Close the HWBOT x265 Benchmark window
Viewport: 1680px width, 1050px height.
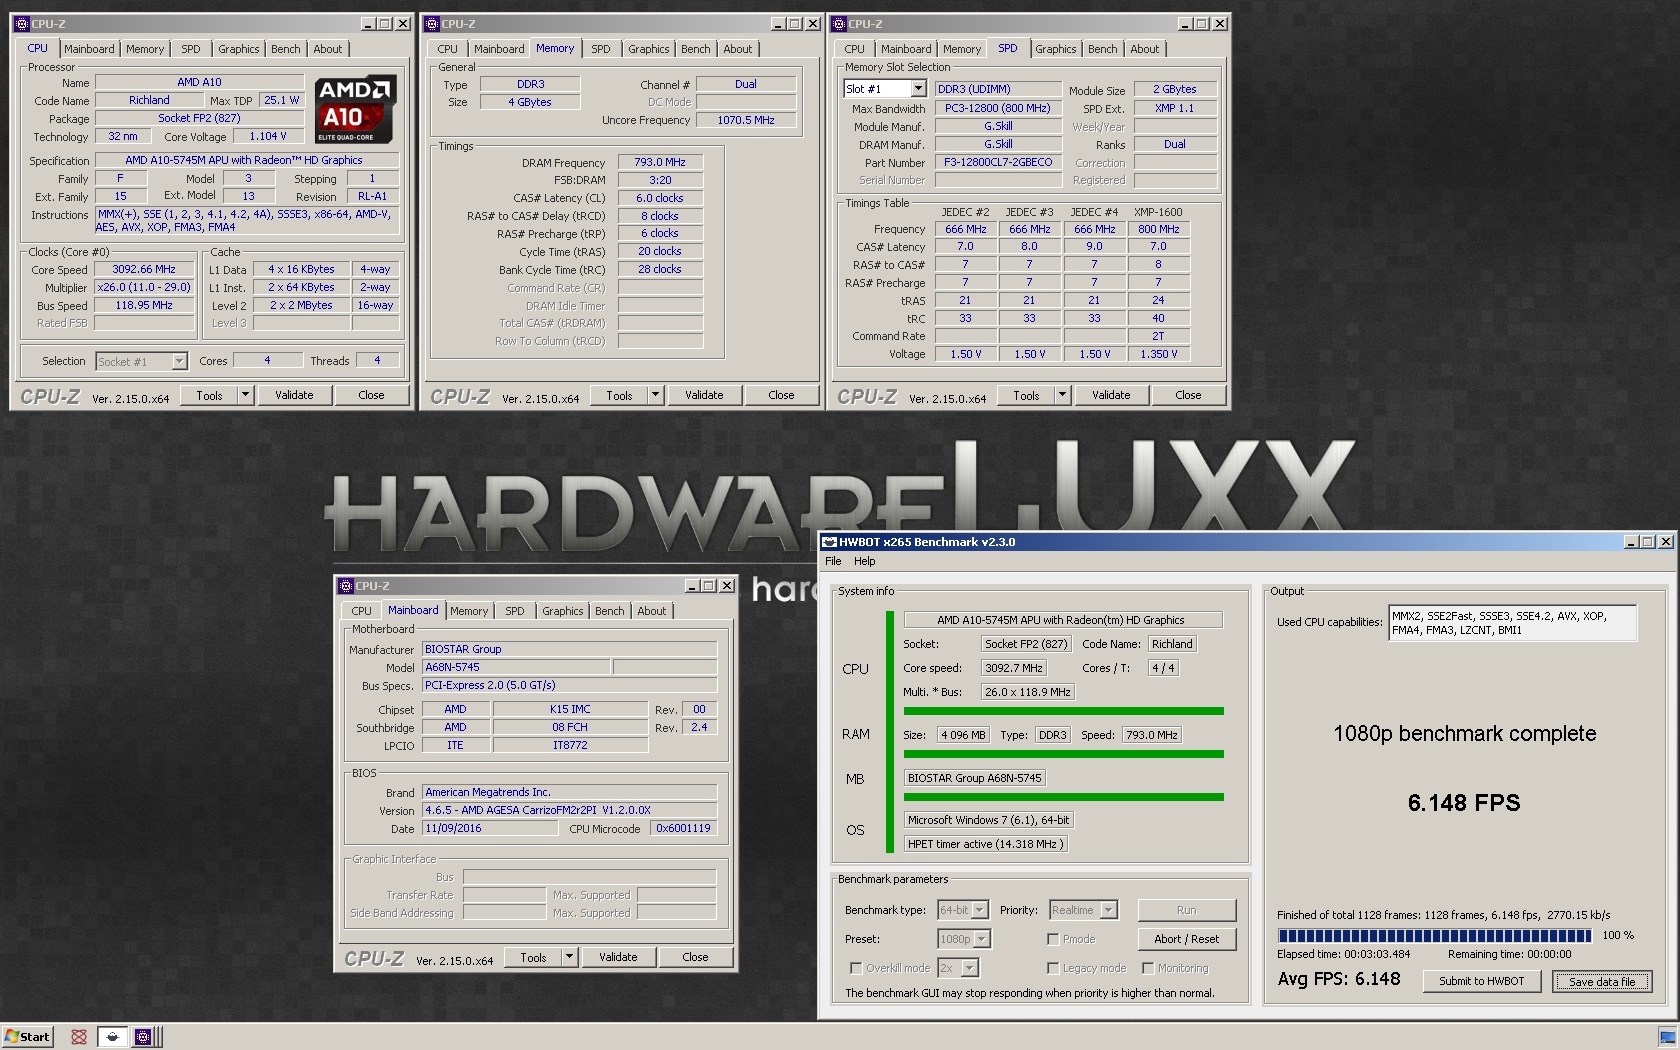(1666, 542)
